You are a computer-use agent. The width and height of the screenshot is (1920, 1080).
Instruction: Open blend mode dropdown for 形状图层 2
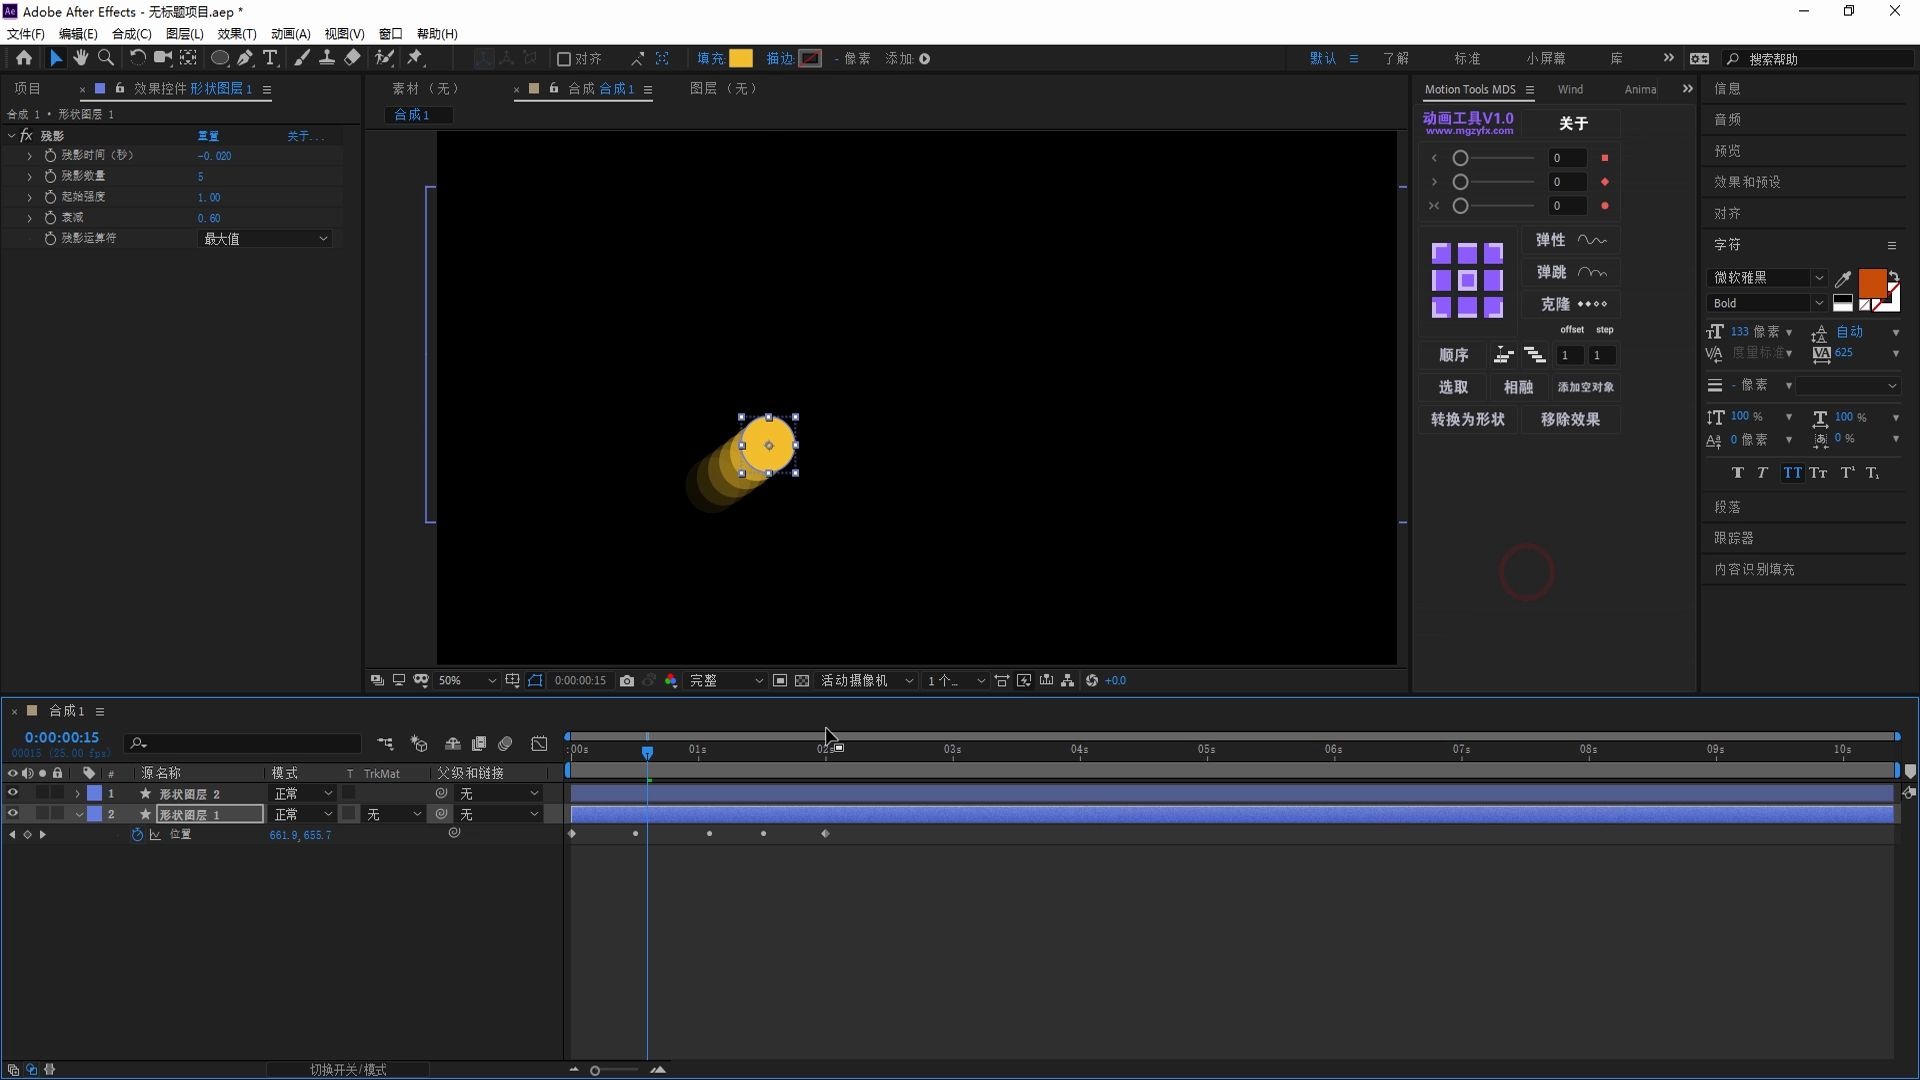303,794
